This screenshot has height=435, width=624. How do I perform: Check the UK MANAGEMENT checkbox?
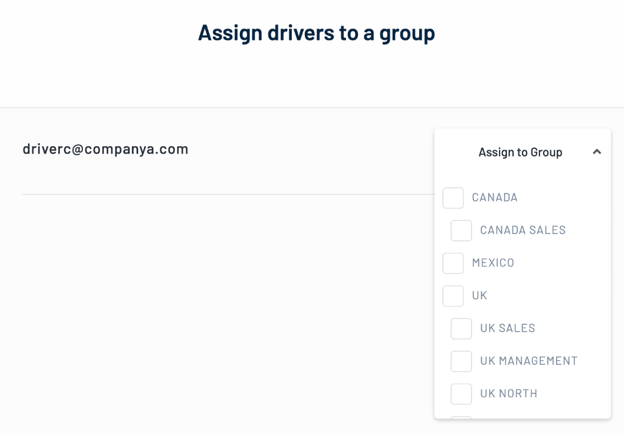[461, 361]
